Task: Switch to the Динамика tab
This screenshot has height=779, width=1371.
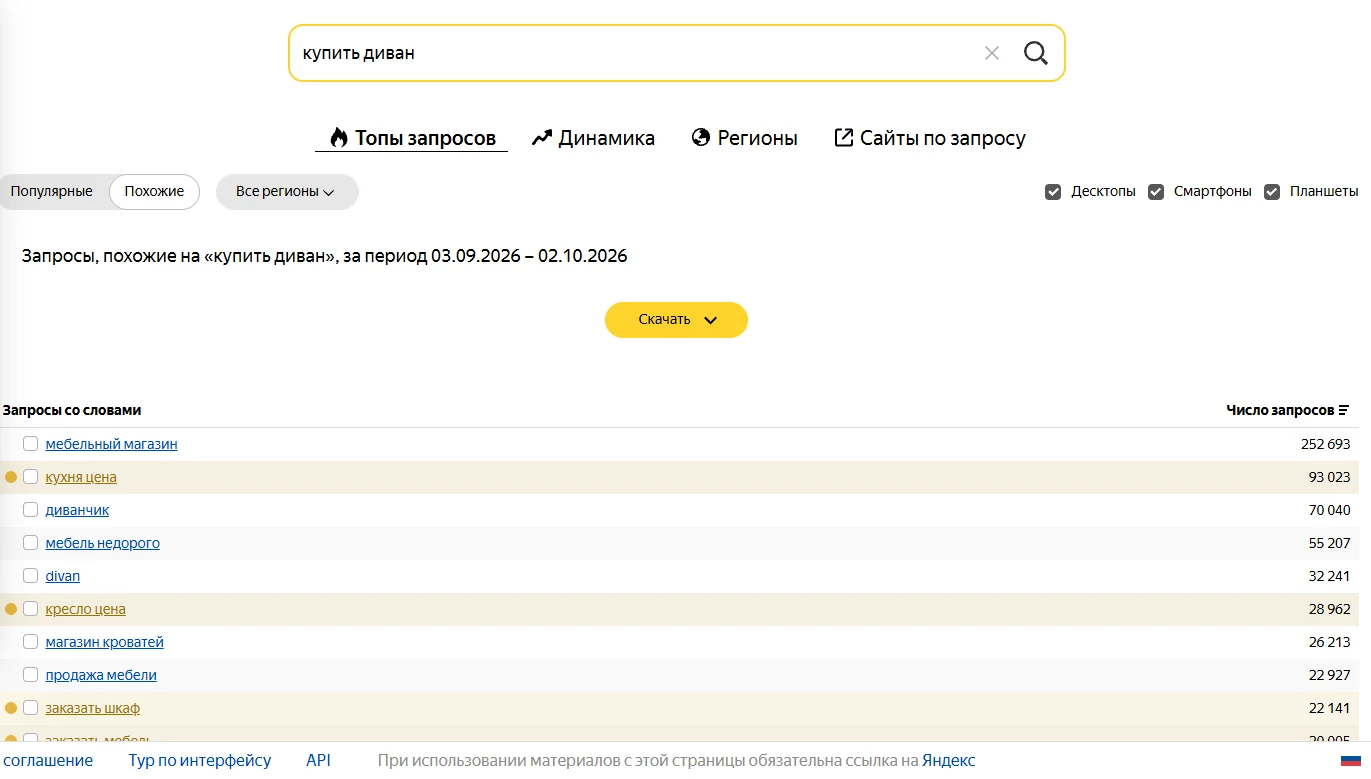Action: [x=593, y=138]
